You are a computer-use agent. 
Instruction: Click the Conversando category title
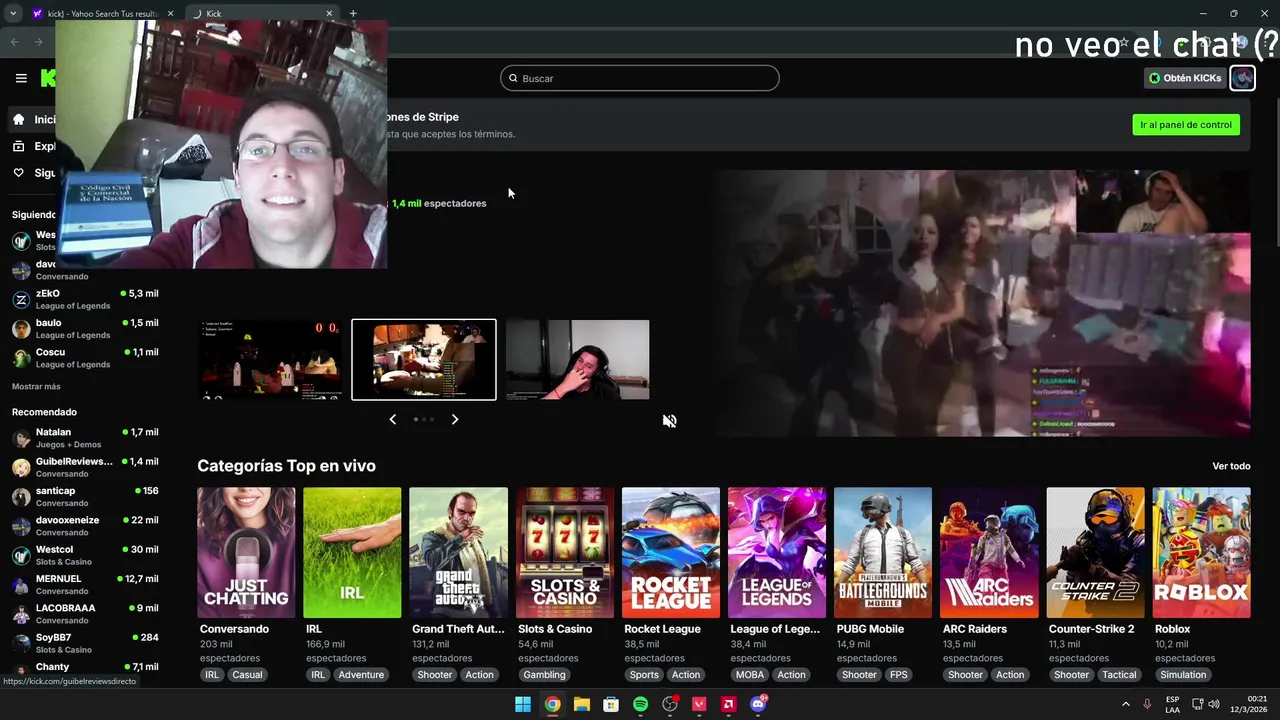(235, 629)
